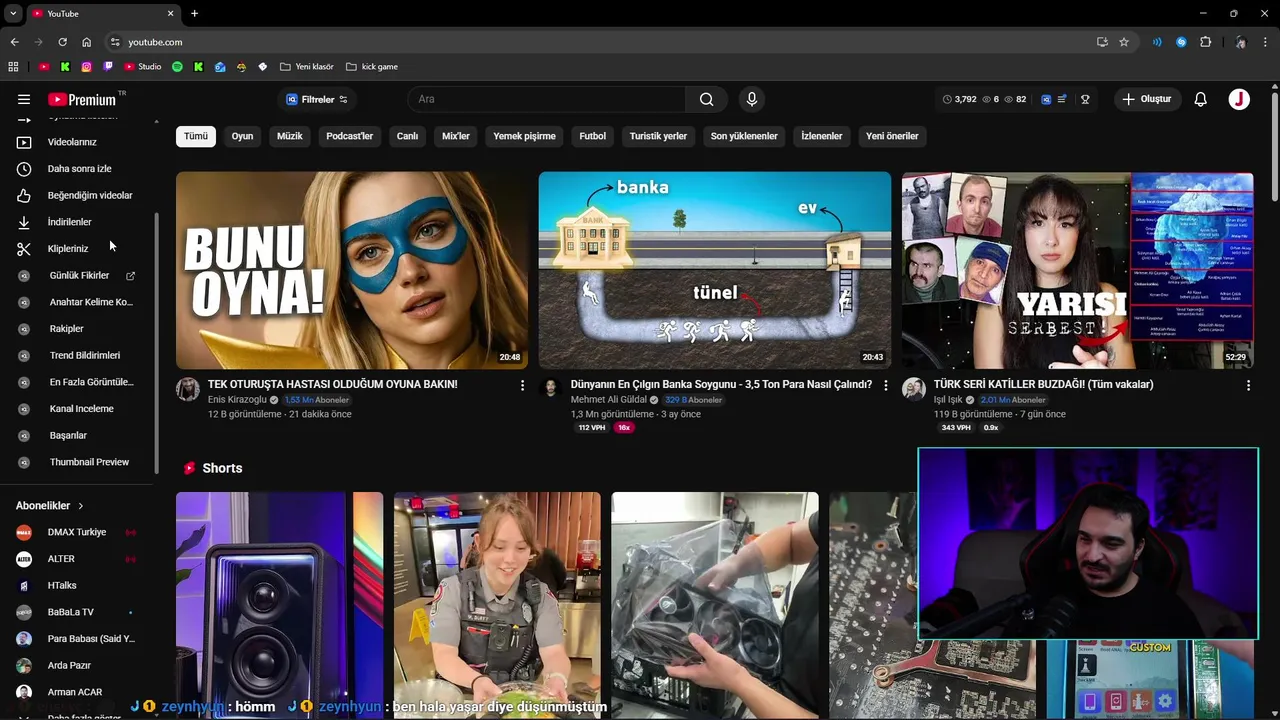Open Chrome three-dot menu
Screen dimensions: 1280x720
(1266, 42)
